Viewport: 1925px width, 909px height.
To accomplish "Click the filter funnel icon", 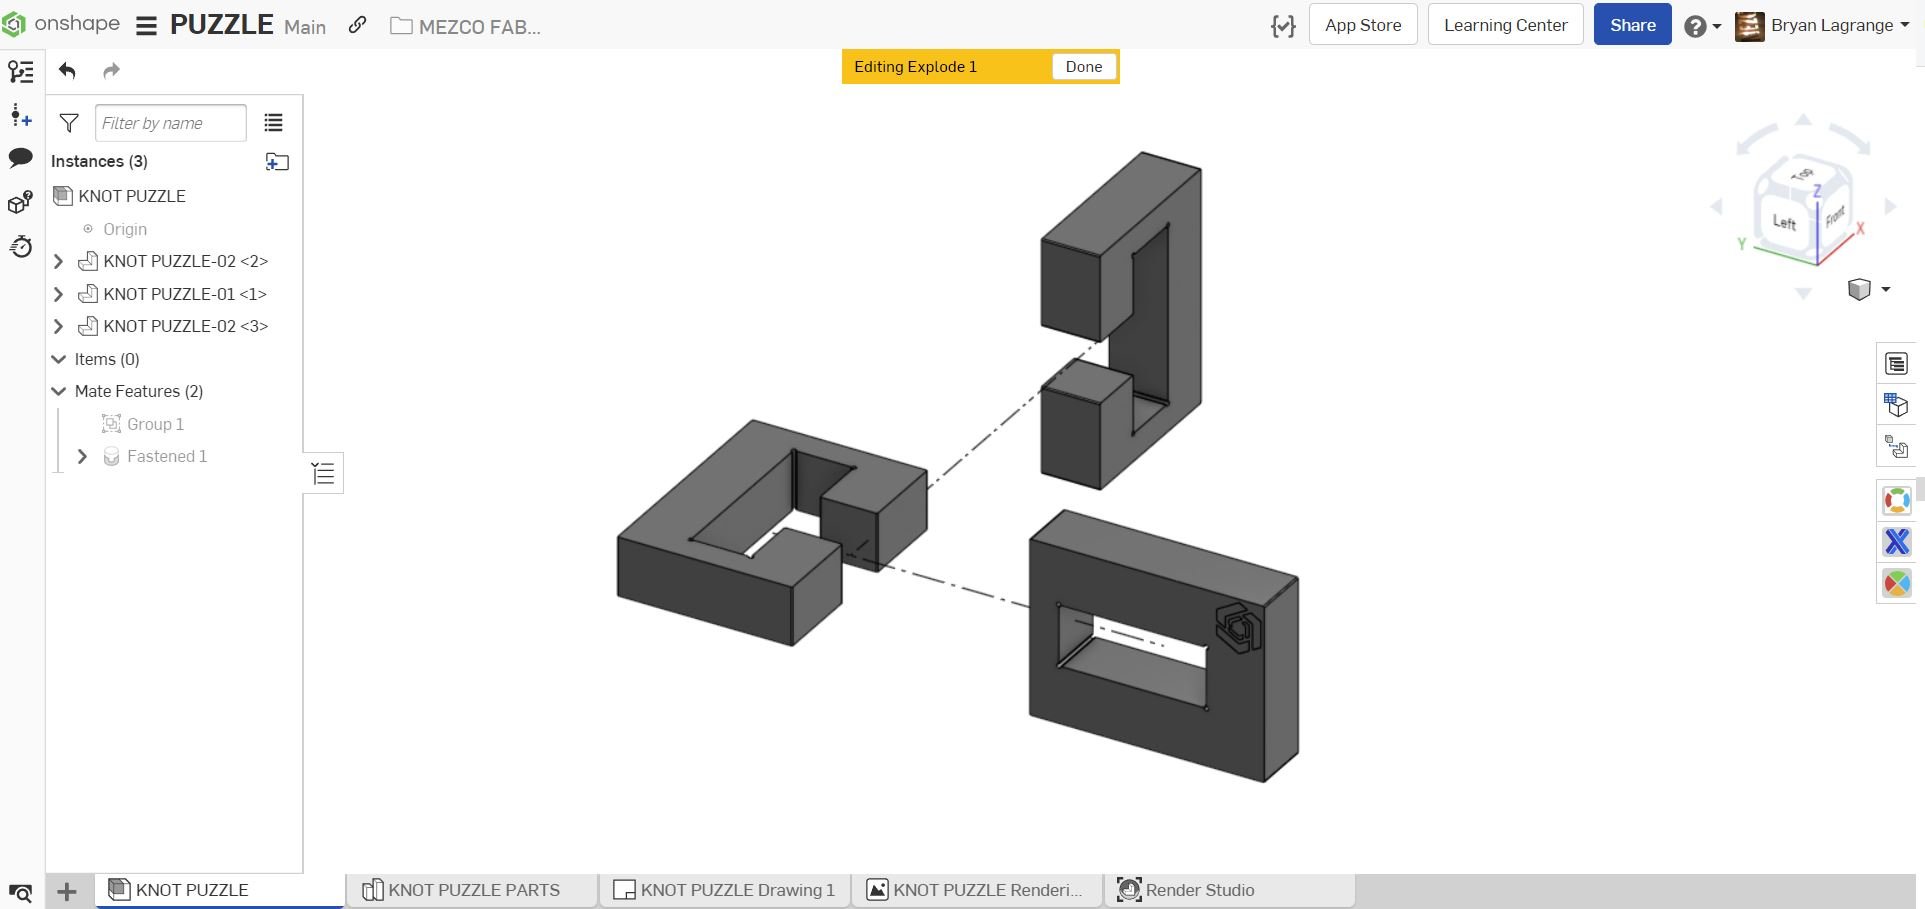I will pos(69,123).
